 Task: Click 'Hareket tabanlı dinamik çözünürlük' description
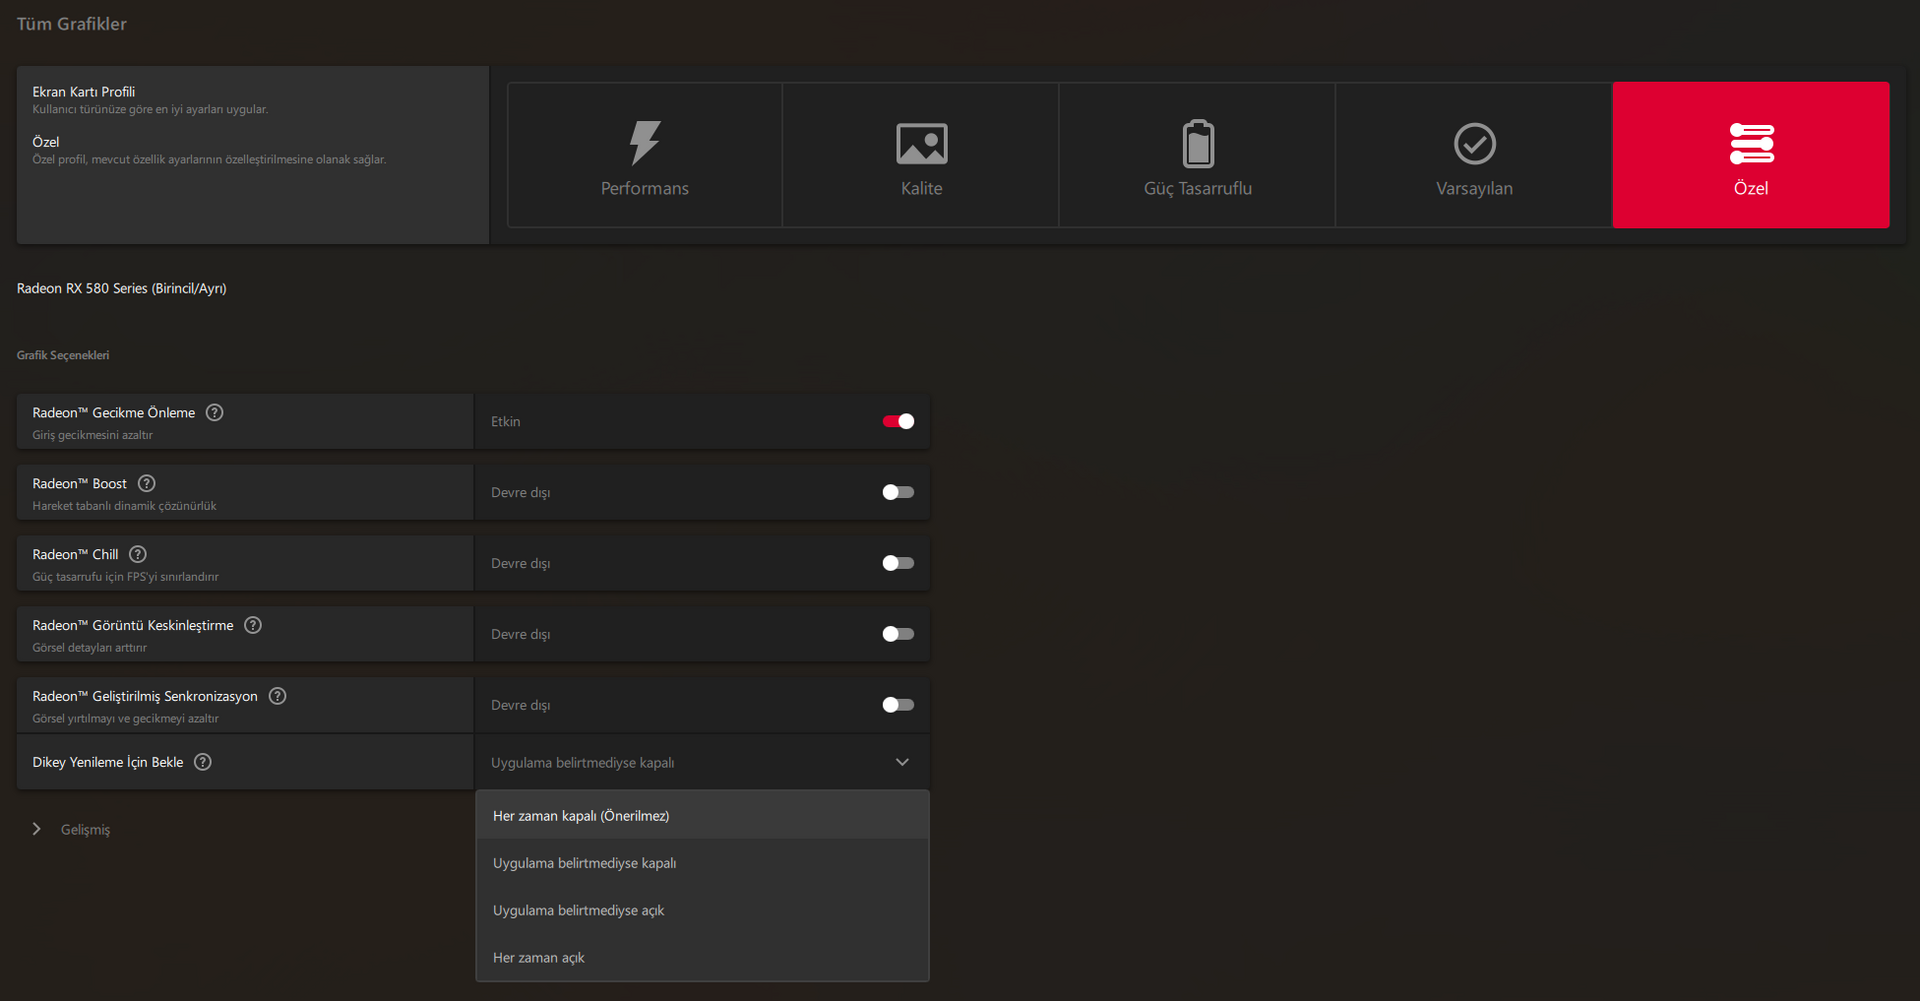point(125,507)
